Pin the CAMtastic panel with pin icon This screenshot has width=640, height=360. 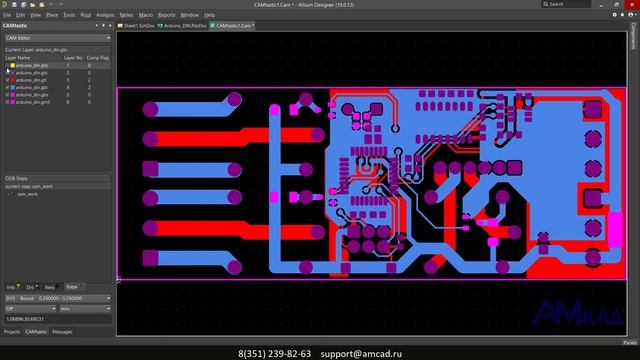tap(103, 25)
